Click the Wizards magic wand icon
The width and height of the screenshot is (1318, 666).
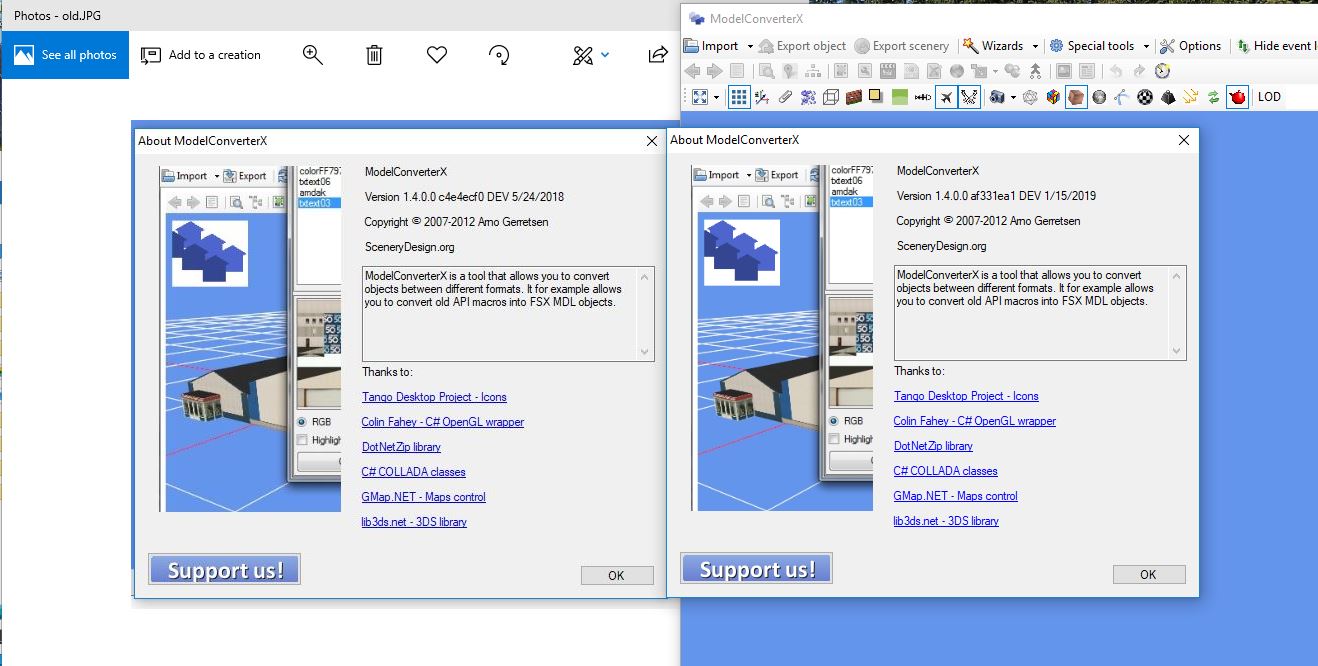coord(970,46)
